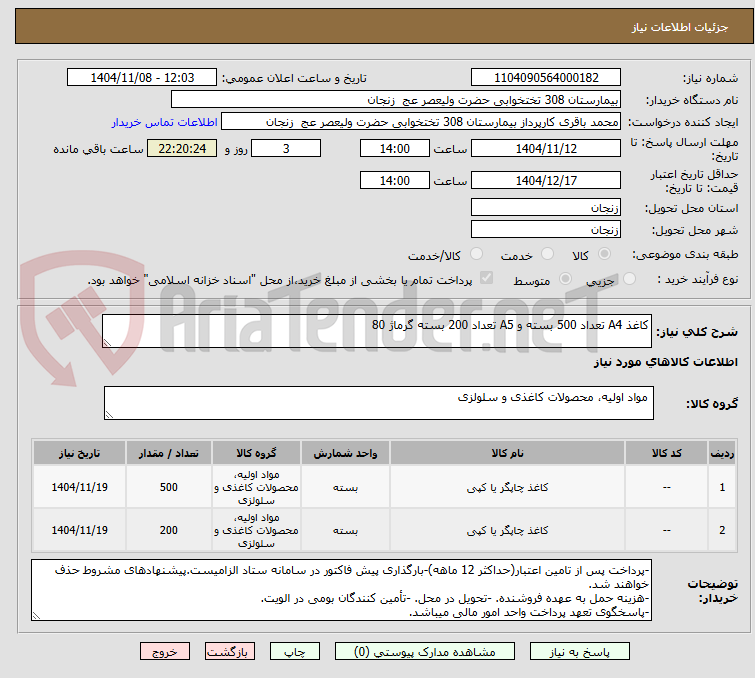Click the remaining time 22:20:24 field
The height and width of the screenshot is (678, 755).
182,148
